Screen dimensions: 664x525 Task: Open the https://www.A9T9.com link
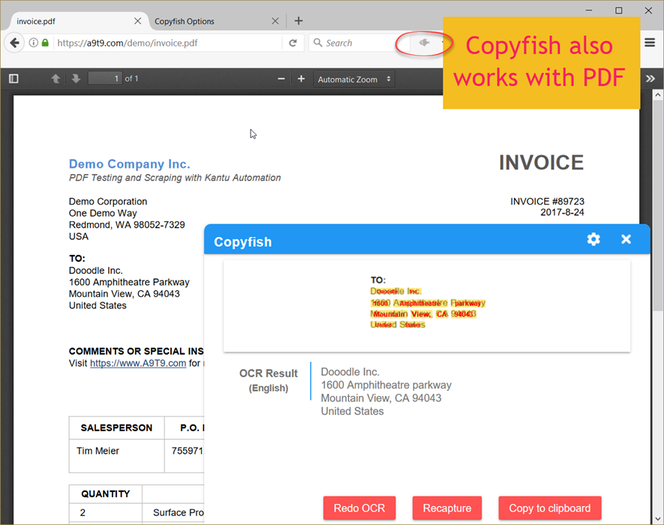point(138,363)
